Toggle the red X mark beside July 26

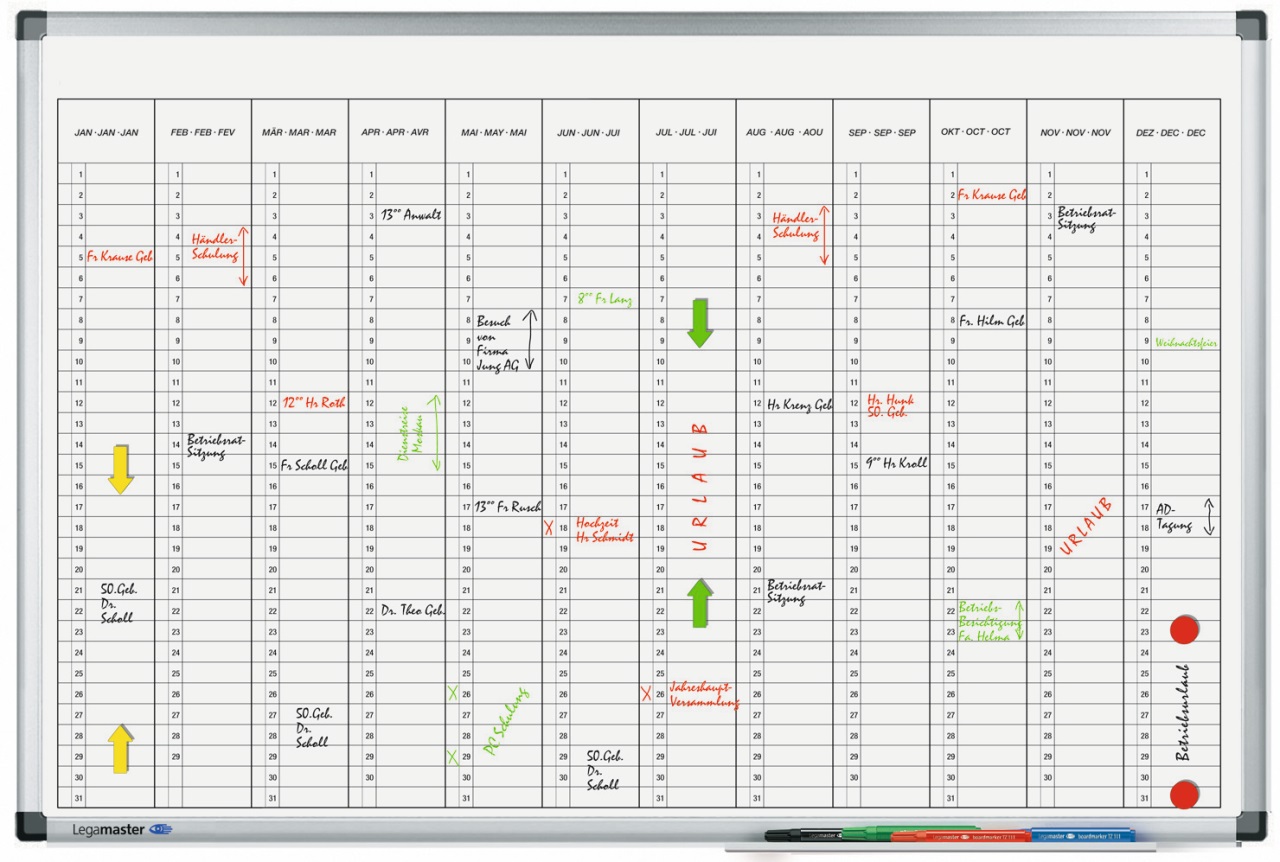click(x=646, y=694)
